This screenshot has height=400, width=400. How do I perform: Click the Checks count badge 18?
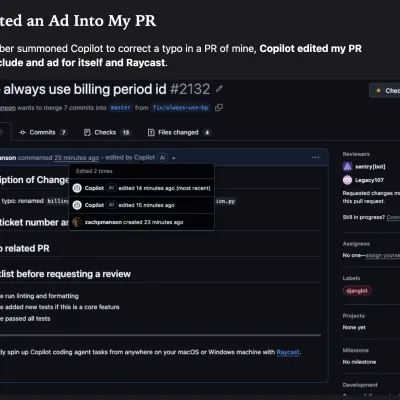click(126, 132)
